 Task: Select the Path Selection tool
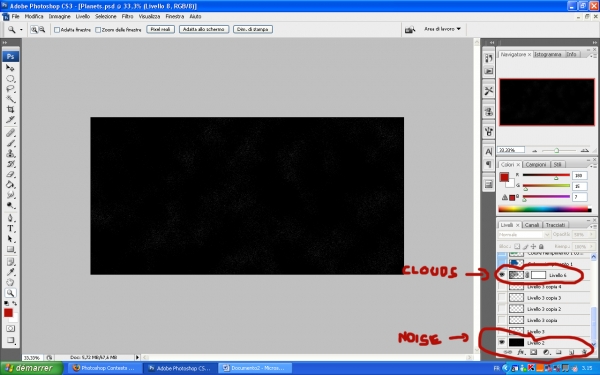pyautogui.click(x=10, y=239)
